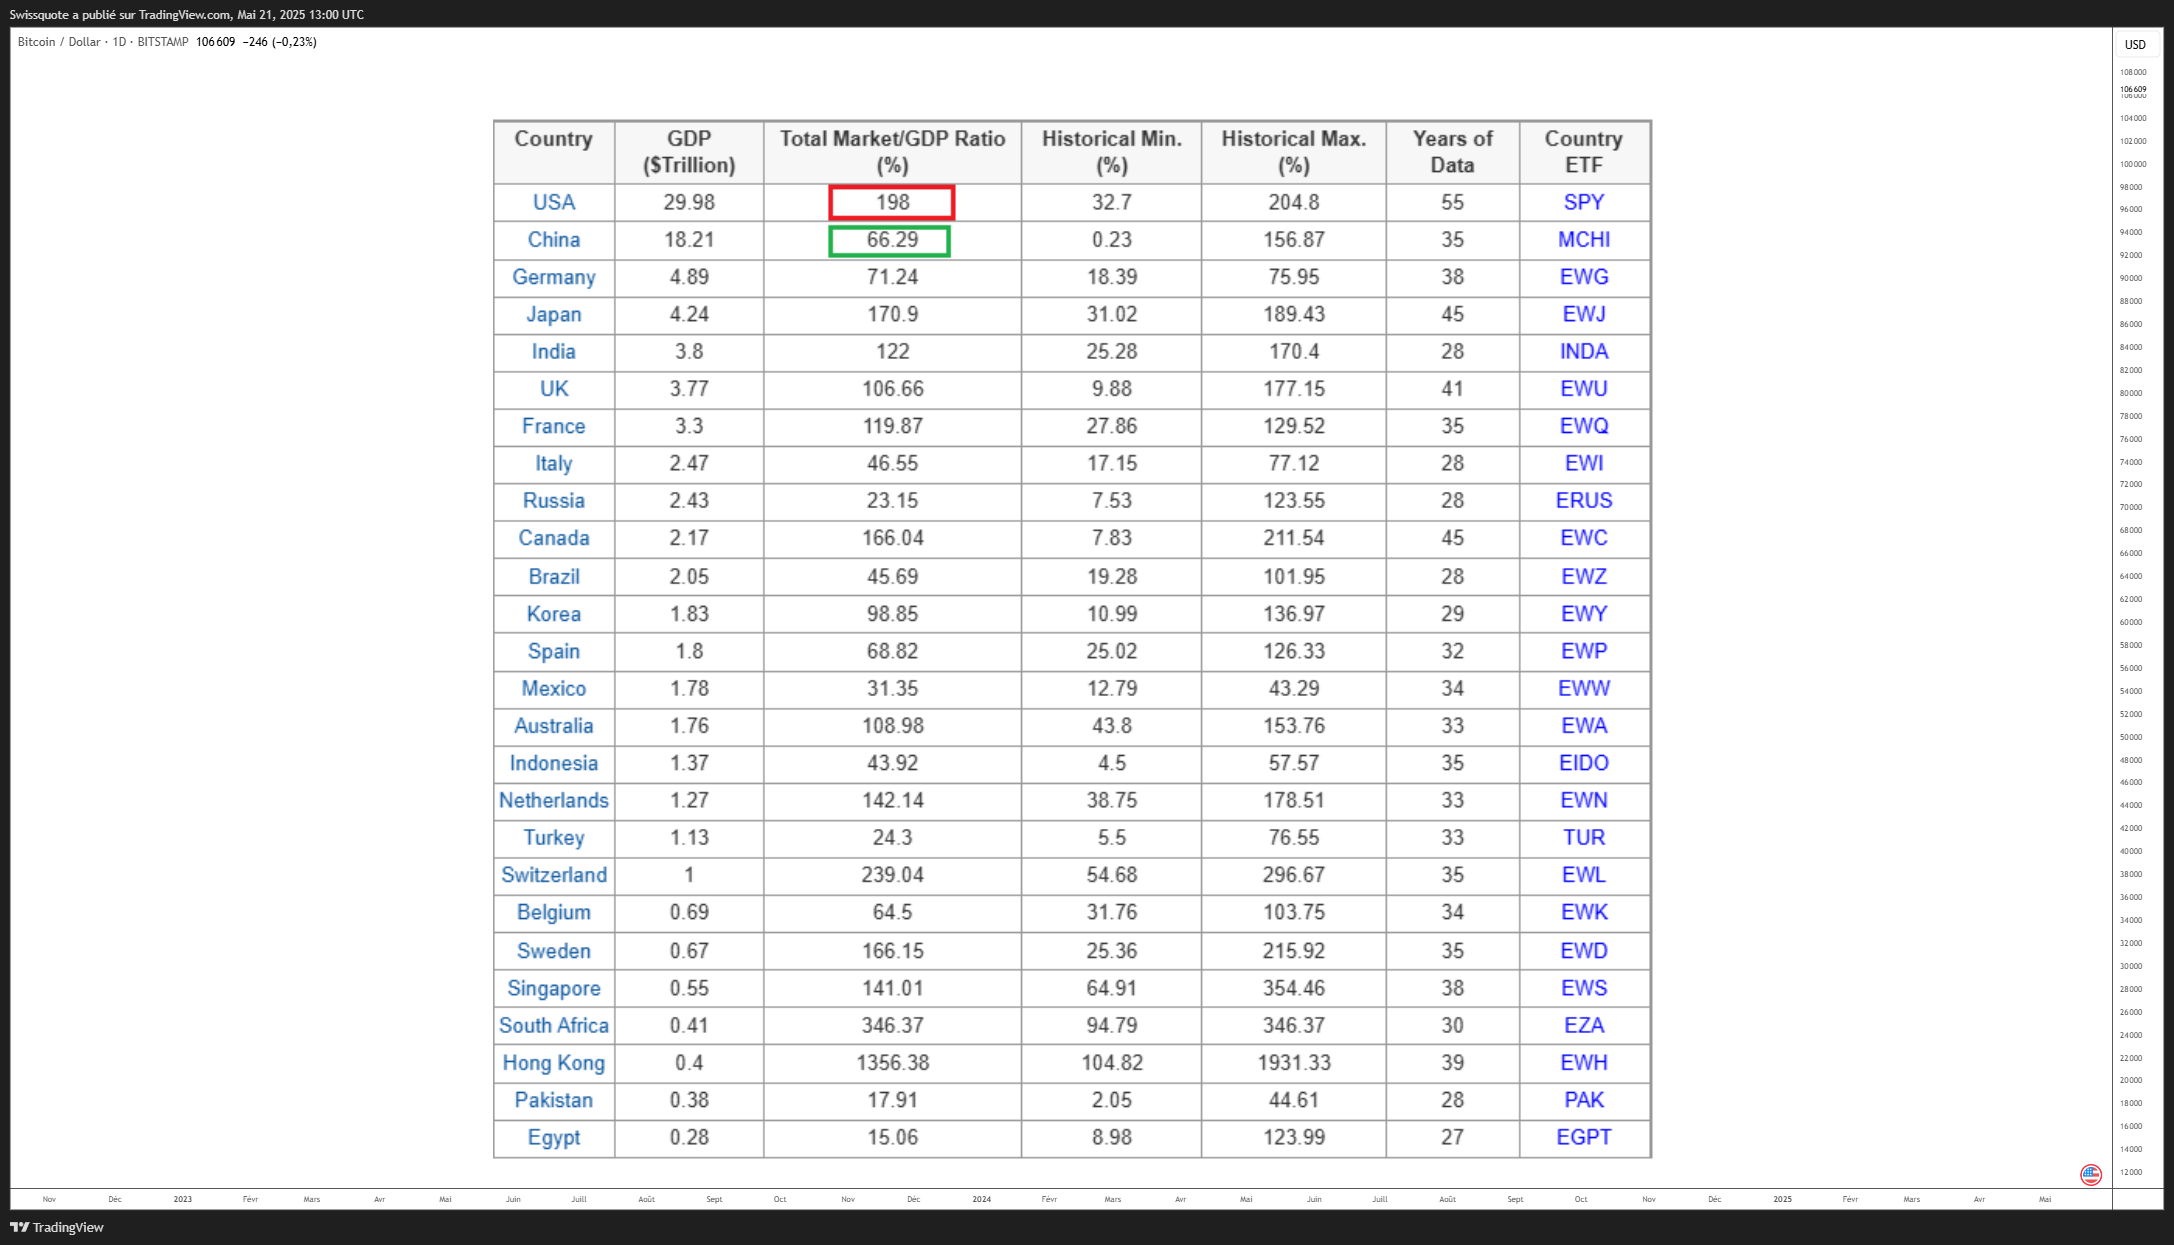Viewport: 2174px width, 1245px height.
Task: Select the 1356.38 ratio cell for Hong Kong
Action: point(892,1063)
